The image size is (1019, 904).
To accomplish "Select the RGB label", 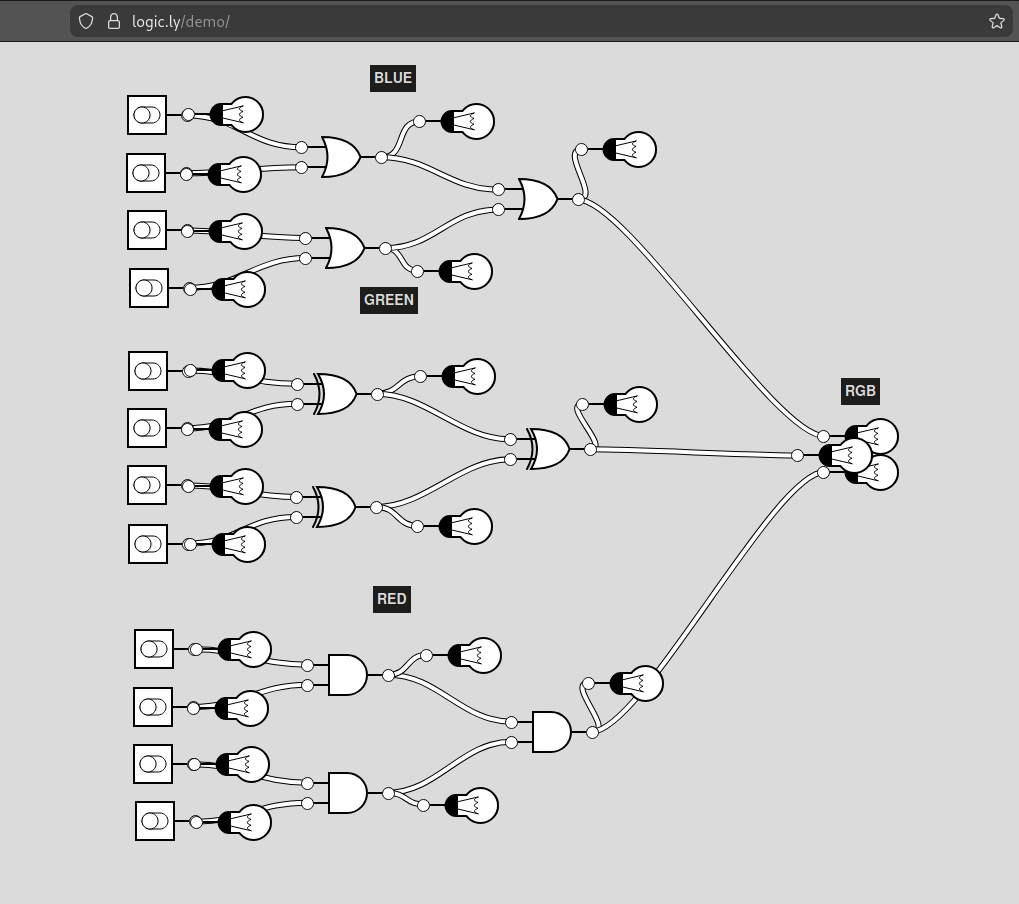I will (860, 391).
